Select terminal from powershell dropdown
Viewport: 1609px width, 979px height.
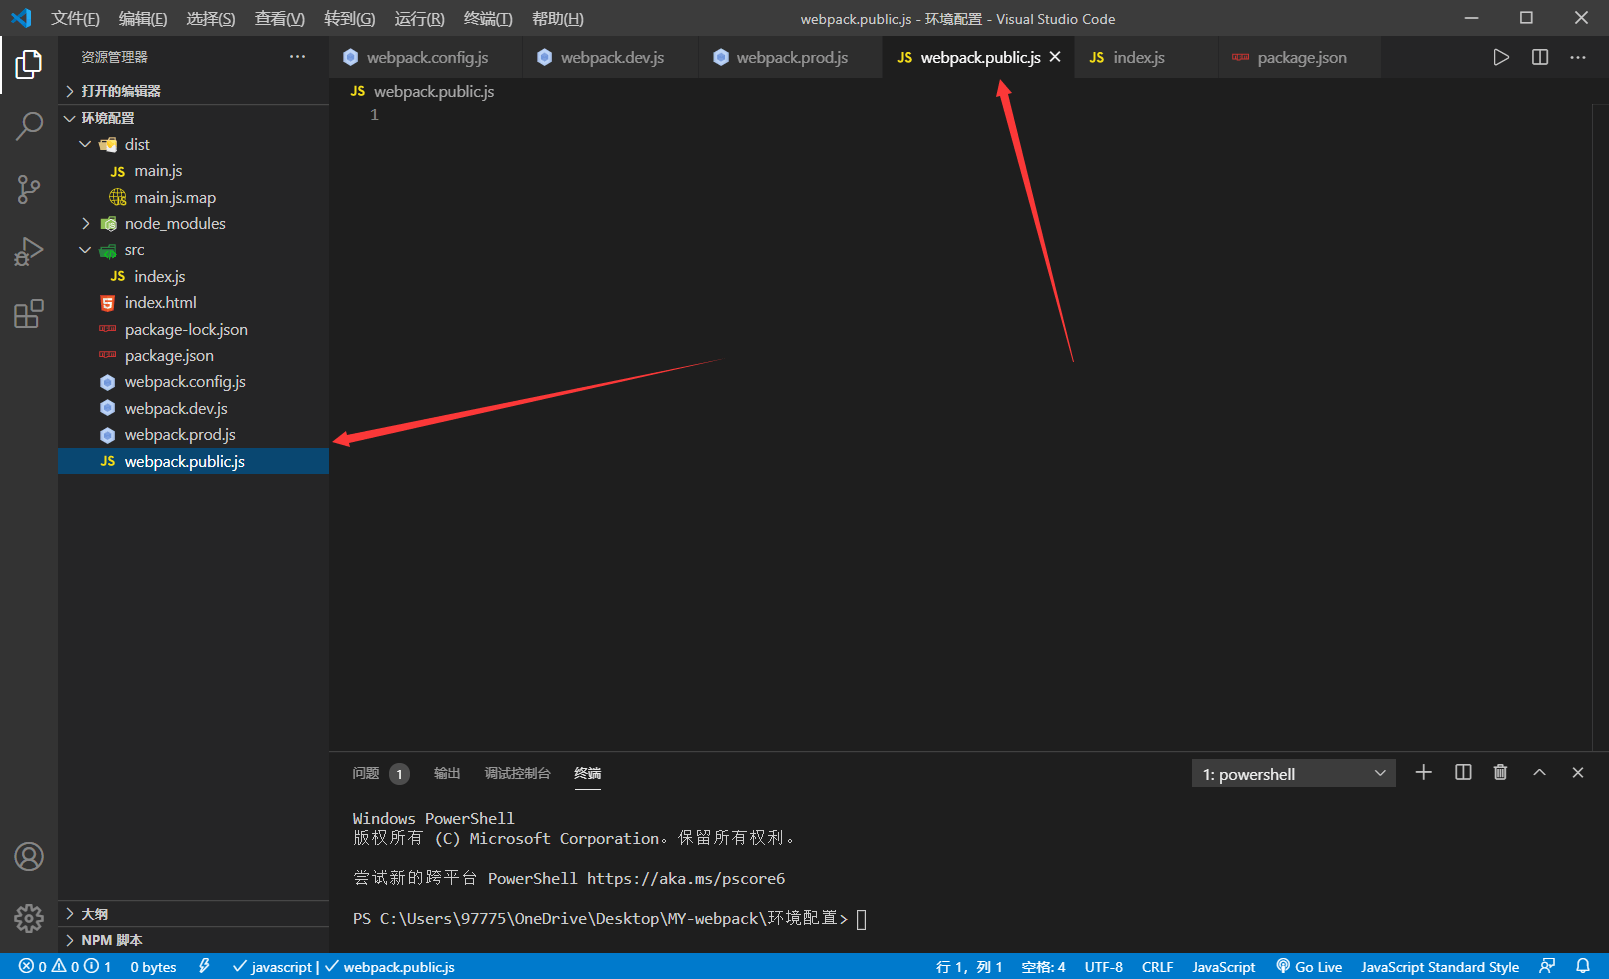point(1293,774)
